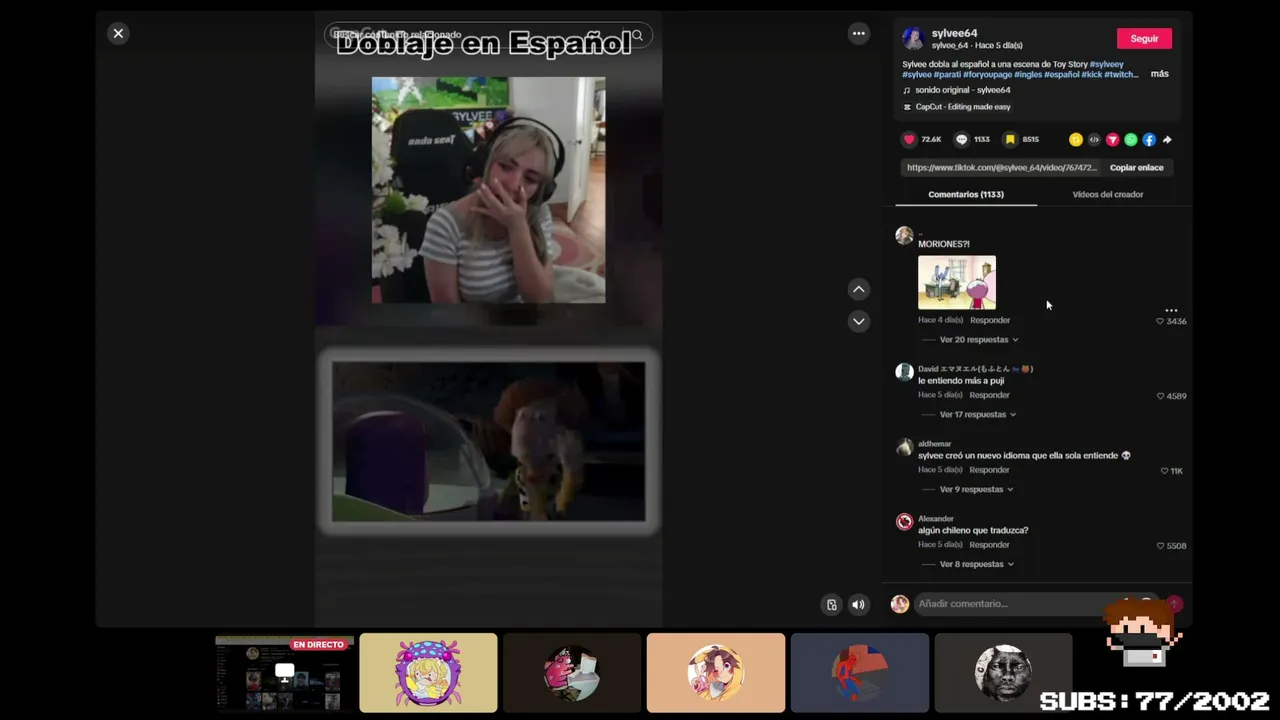The height and width of the screenshot is (720, 1280).
Task: Open comments via the speech bubble icon
Action: (x=962, y=140)
